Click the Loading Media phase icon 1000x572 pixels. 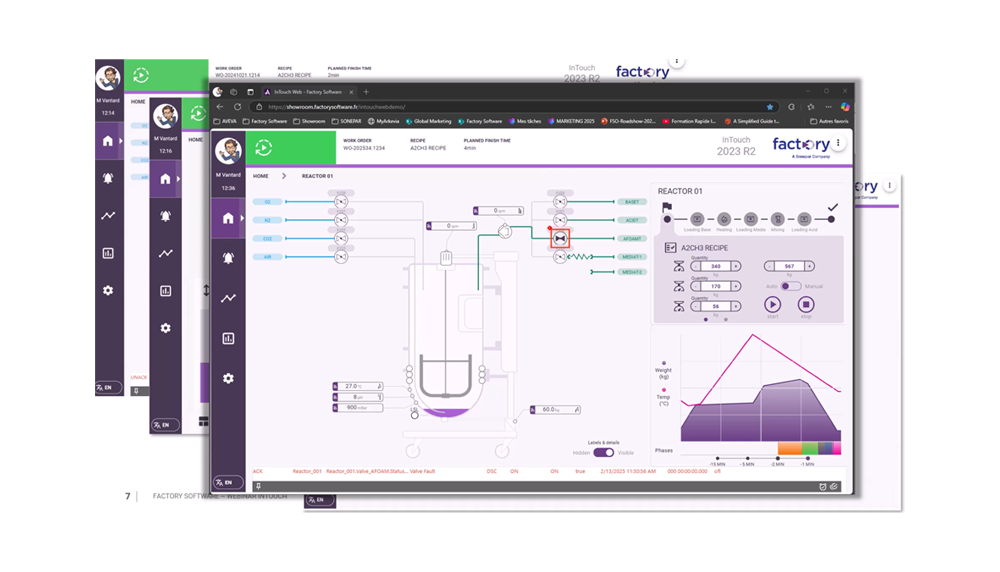pos(751,219)
